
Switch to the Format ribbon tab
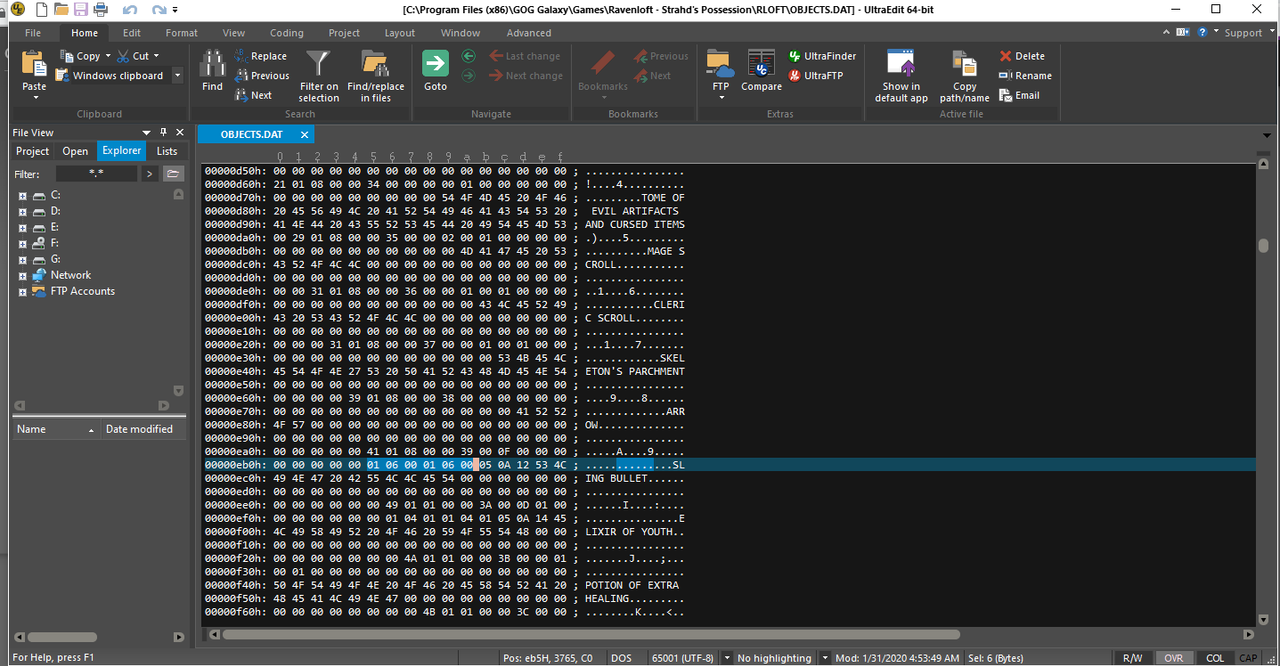181,32
